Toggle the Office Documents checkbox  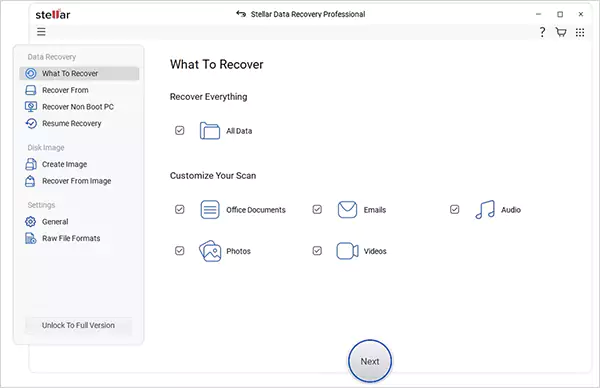point(179,209)
